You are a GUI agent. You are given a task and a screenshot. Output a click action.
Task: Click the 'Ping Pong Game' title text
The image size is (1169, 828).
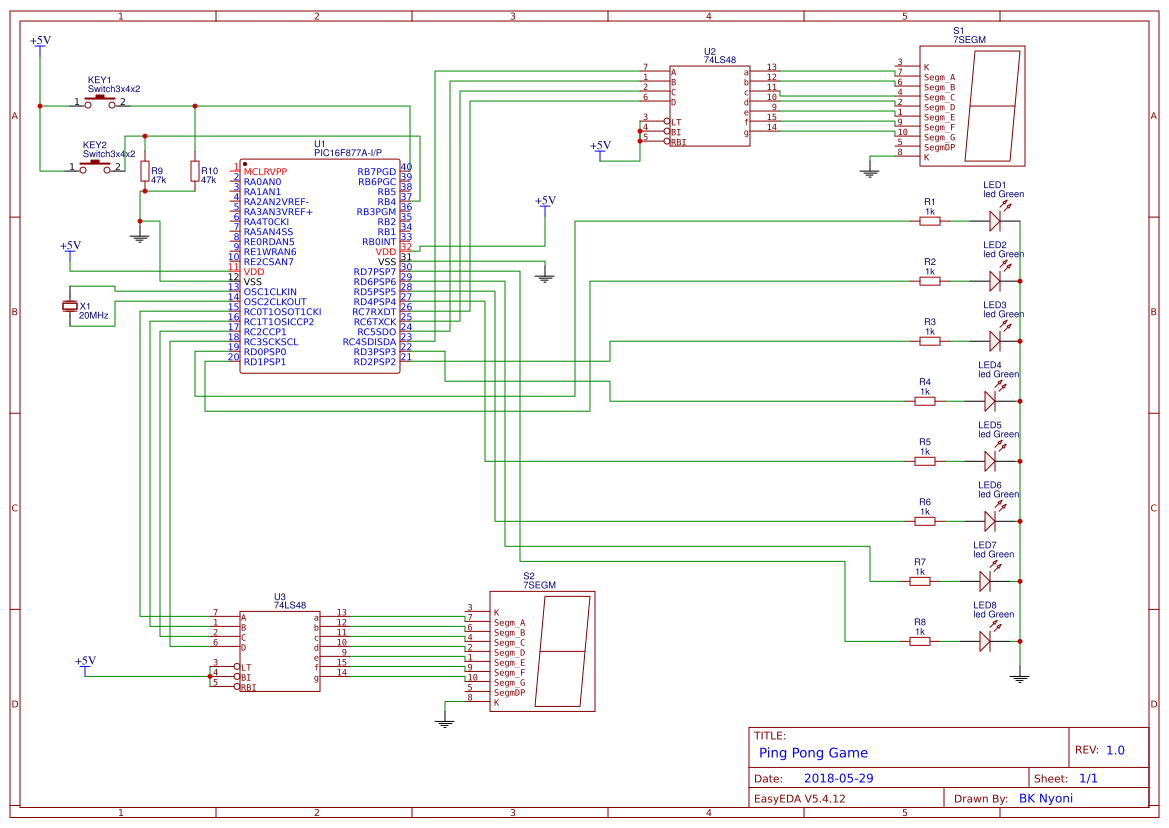click(813, 753)
